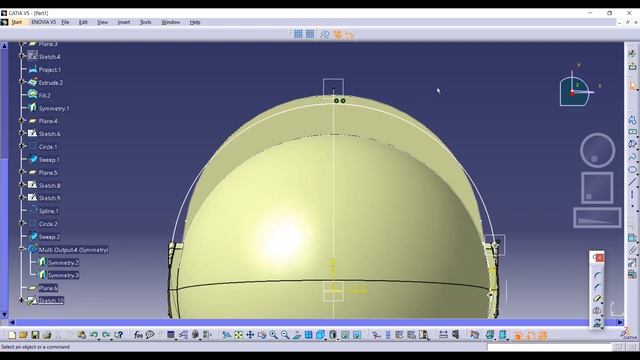The height and width of the screenshot is (360, 640).
Task: Select the Pan tool with four arrows
Action: pos(250,335)
